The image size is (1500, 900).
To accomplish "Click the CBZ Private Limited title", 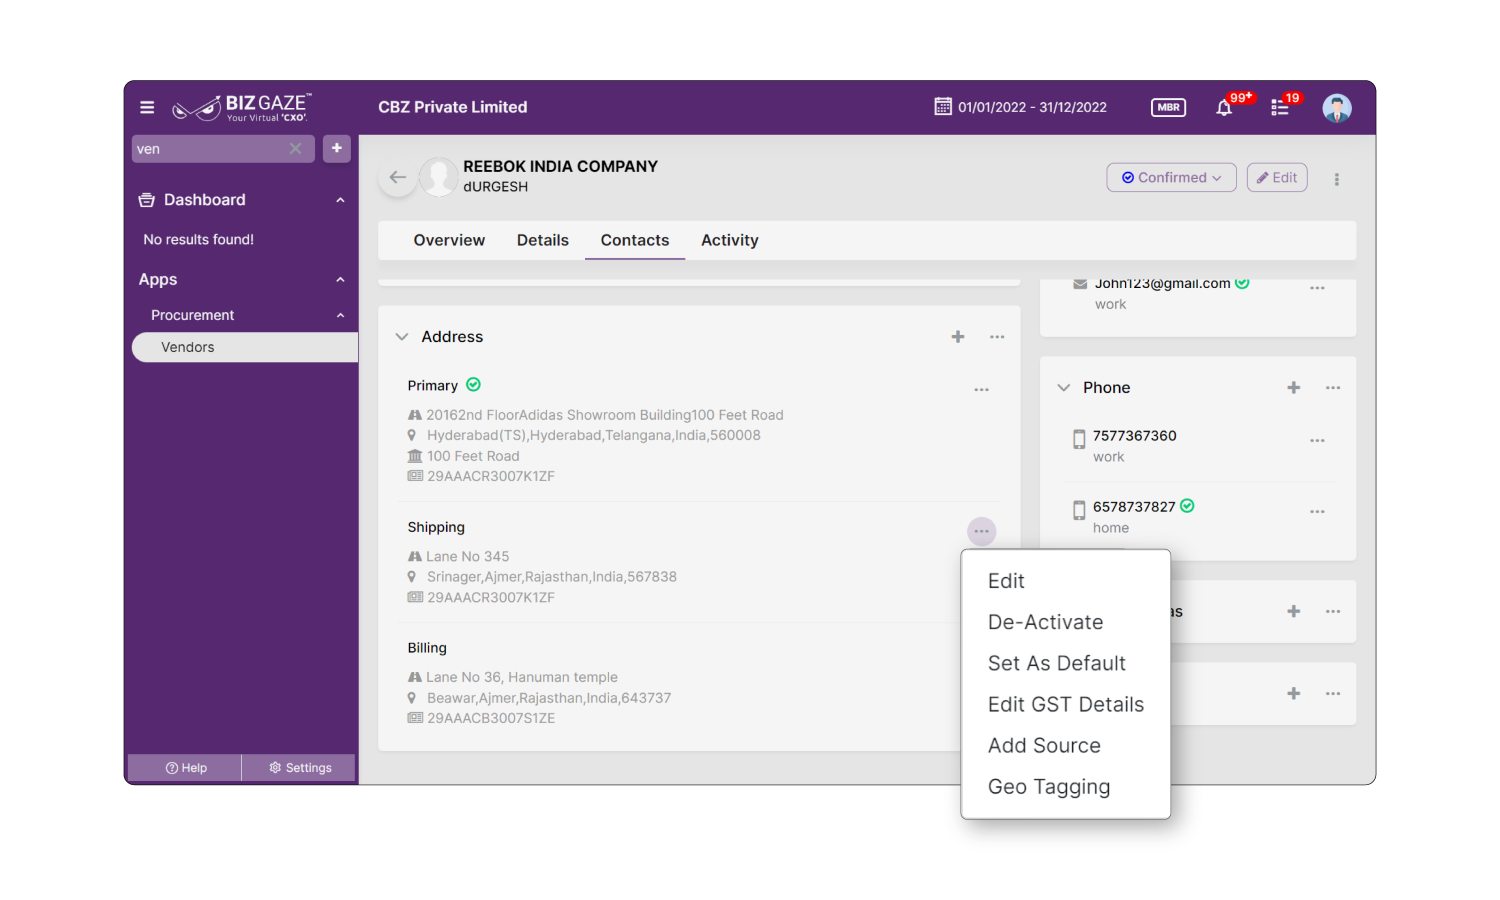I will (x=452, y=107).
